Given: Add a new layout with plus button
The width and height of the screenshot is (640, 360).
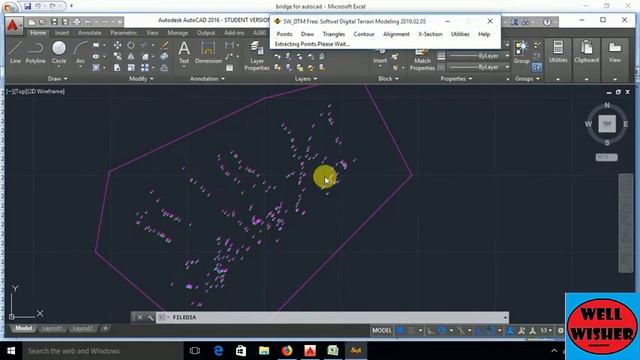Looking at the screenshot, I should pyautogui.click(x=105, y=328).
